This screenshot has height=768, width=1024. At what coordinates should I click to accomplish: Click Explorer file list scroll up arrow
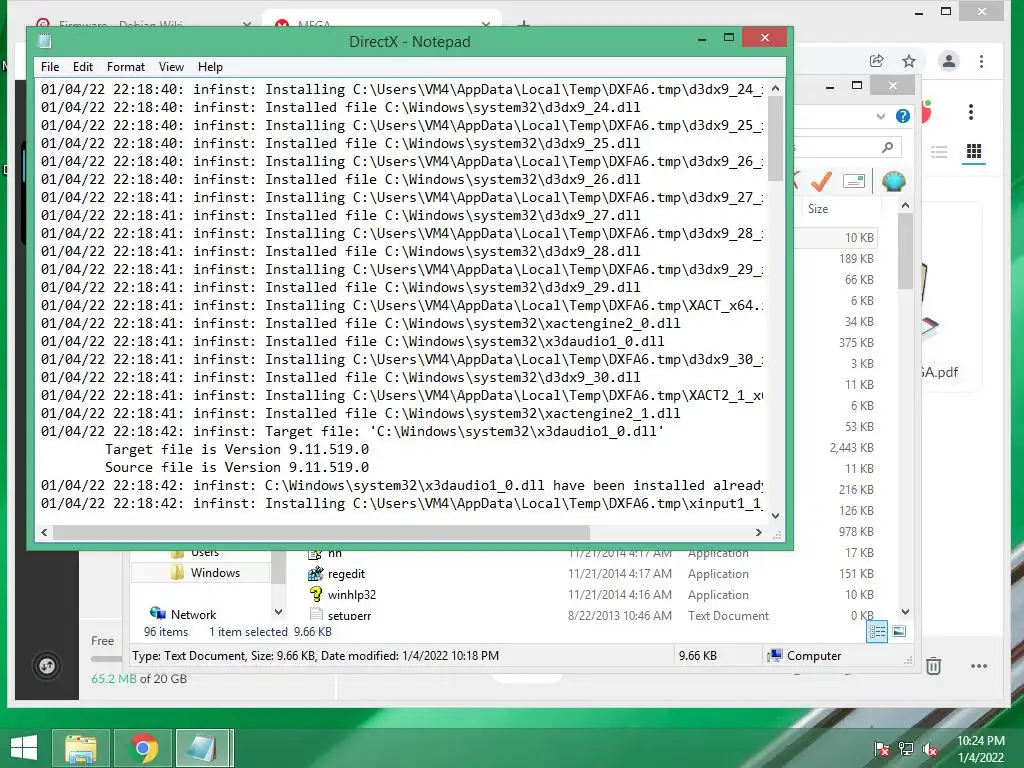coord(905,206)
